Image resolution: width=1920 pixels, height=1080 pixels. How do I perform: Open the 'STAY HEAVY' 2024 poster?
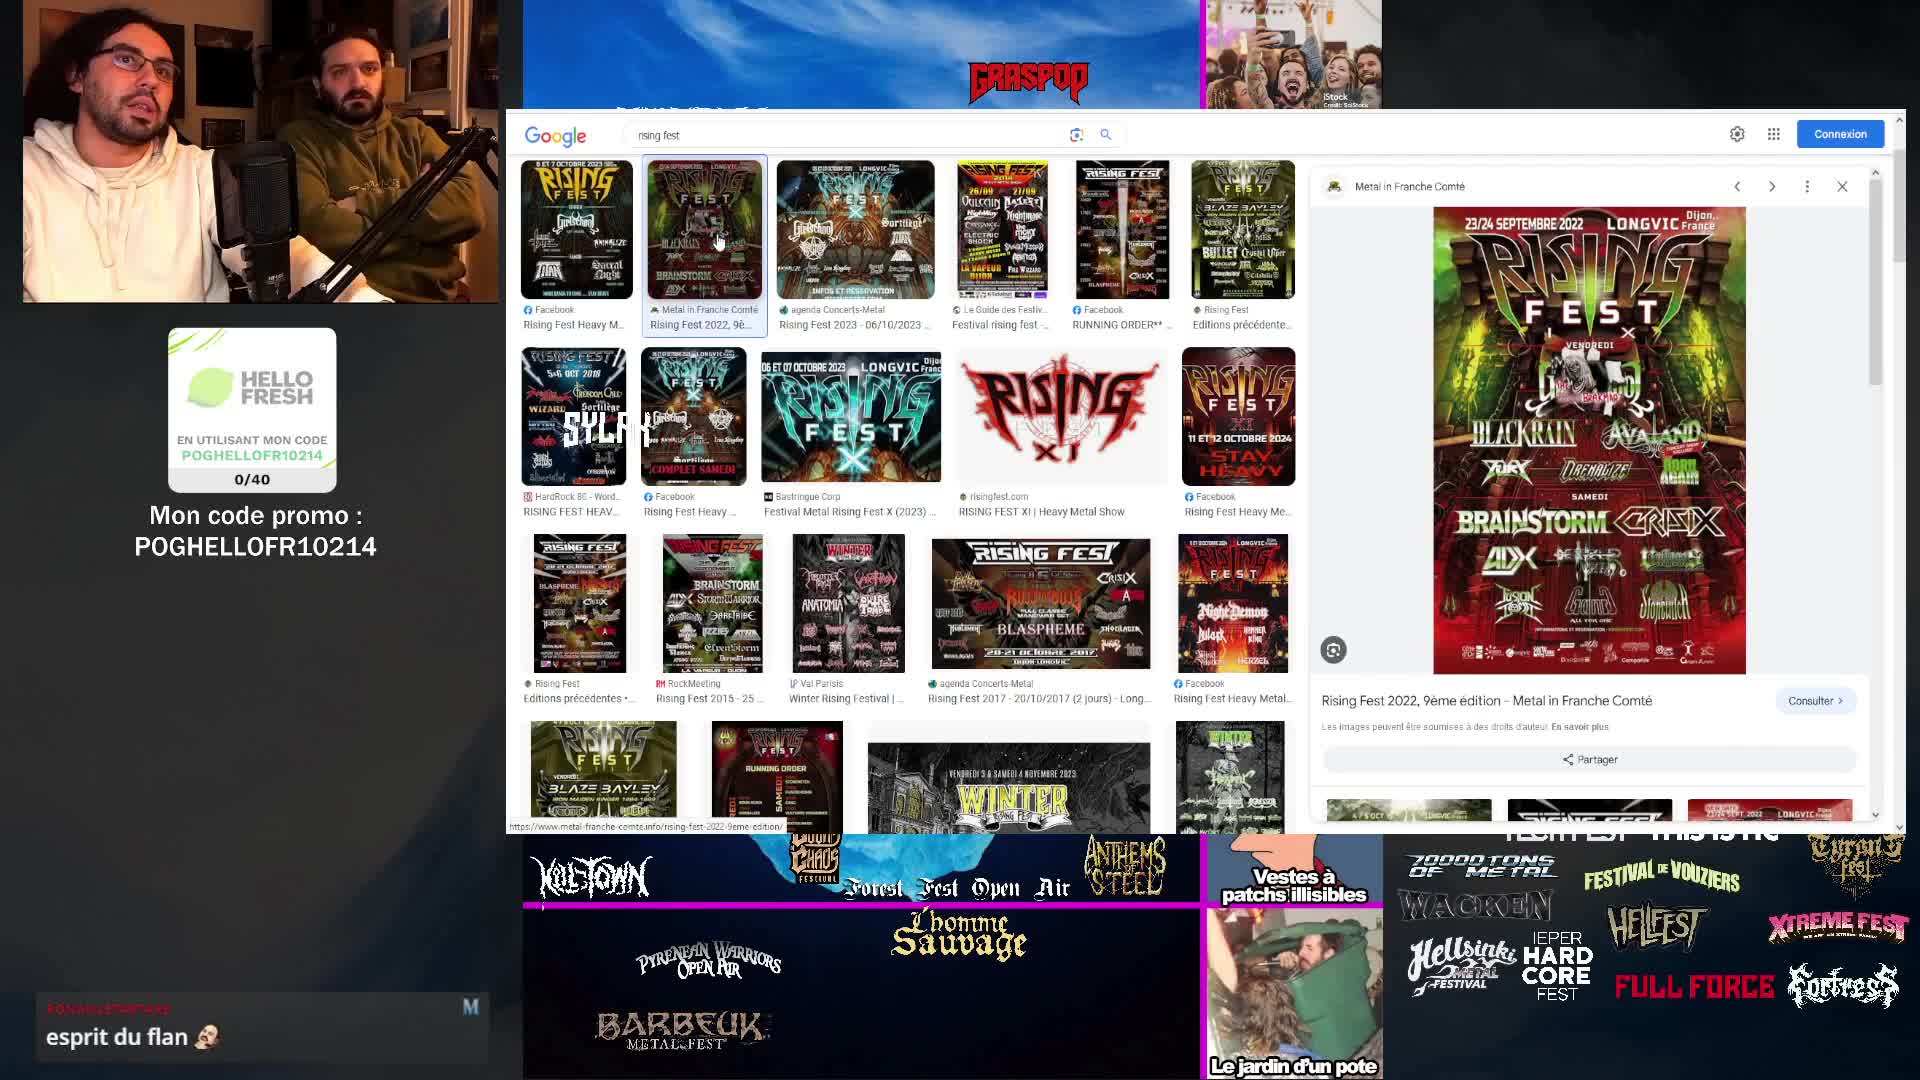(1238, 416)
